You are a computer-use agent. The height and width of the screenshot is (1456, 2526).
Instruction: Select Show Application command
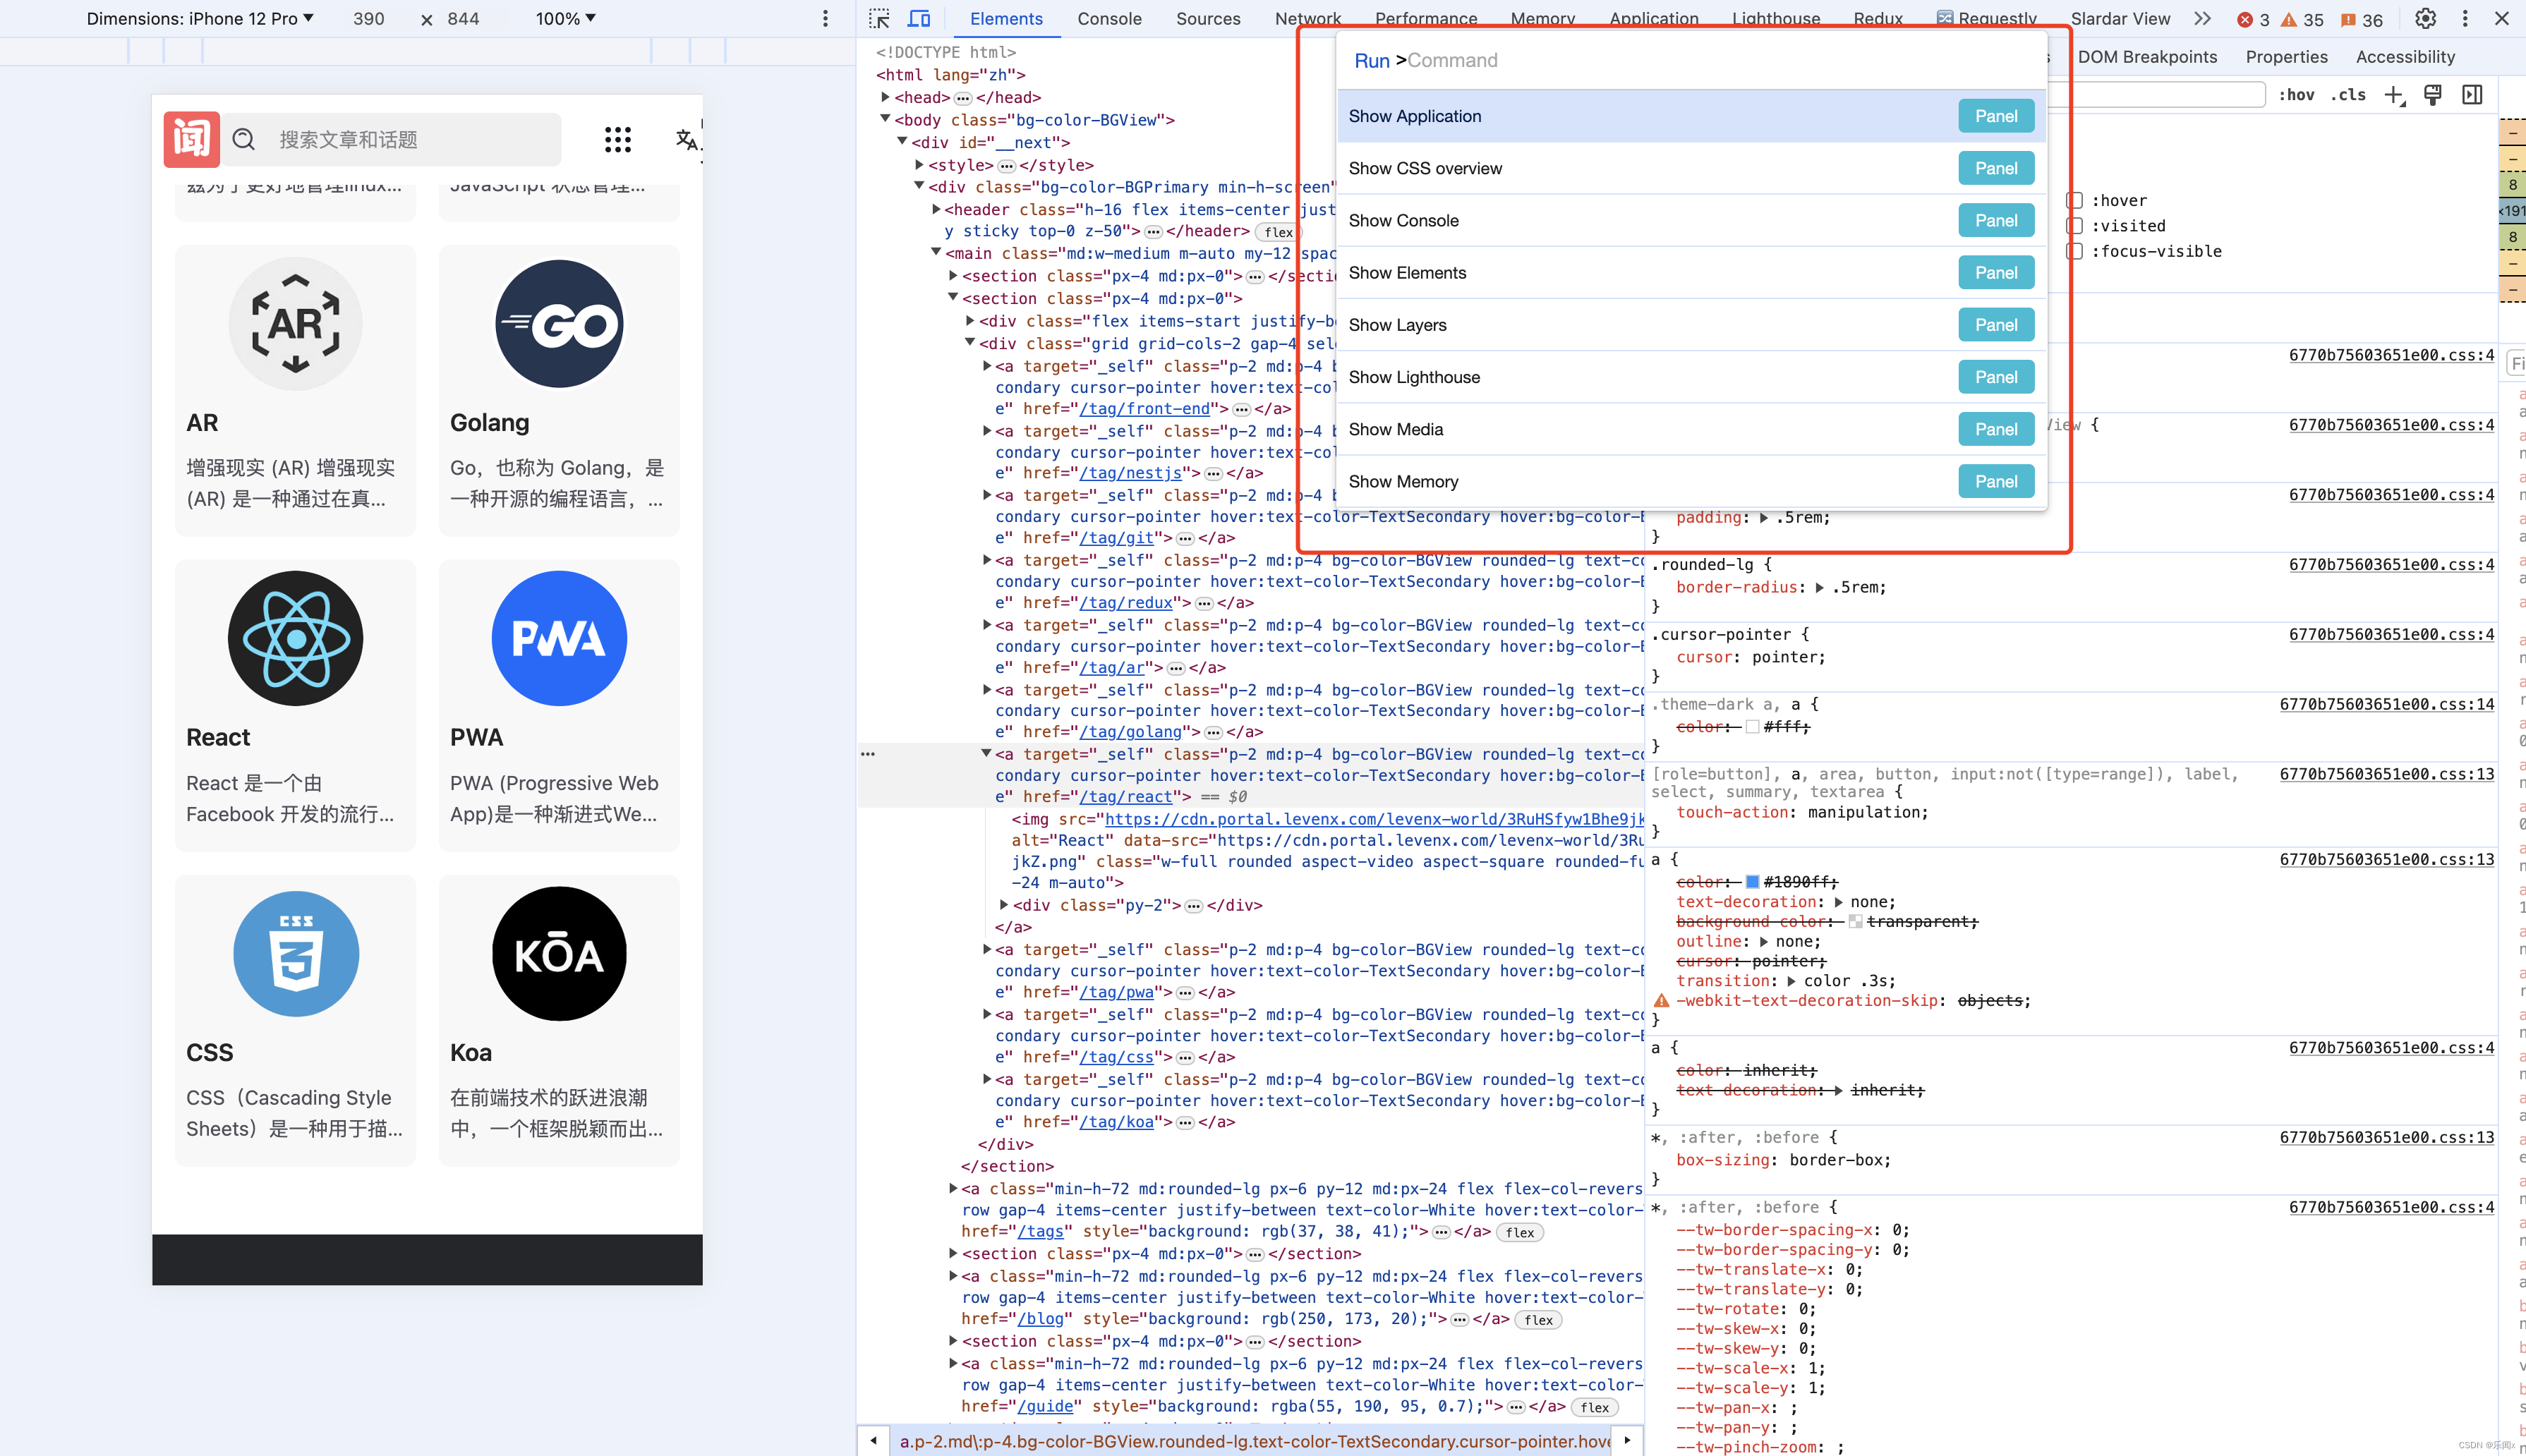[x=1691, y=116]
